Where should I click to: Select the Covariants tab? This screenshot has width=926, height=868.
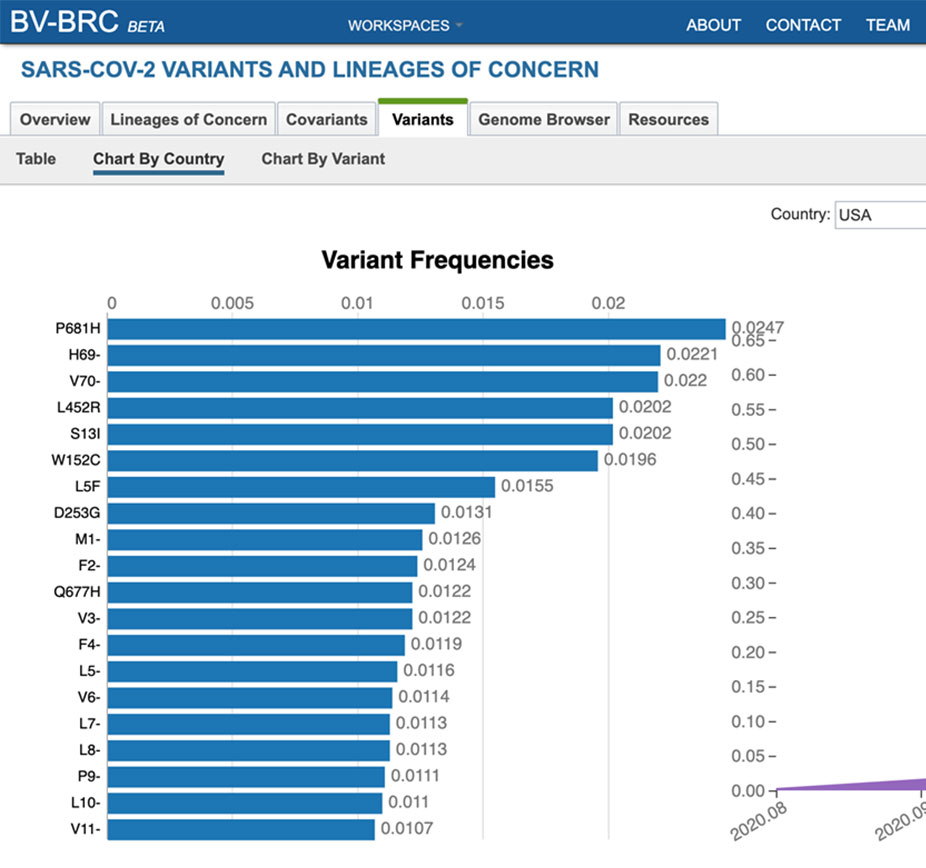tap(327, 119)
